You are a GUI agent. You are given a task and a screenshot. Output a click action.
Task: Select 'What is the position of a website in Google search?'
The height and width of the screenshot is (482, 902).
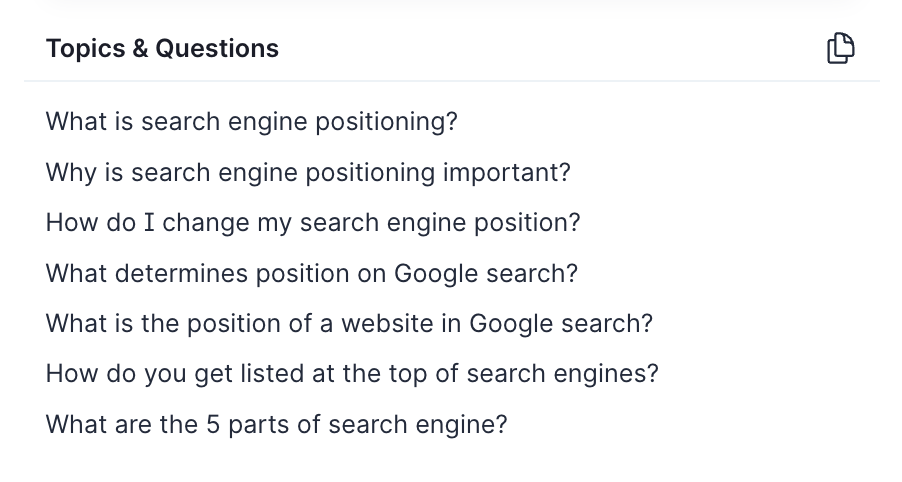(349, 323)
